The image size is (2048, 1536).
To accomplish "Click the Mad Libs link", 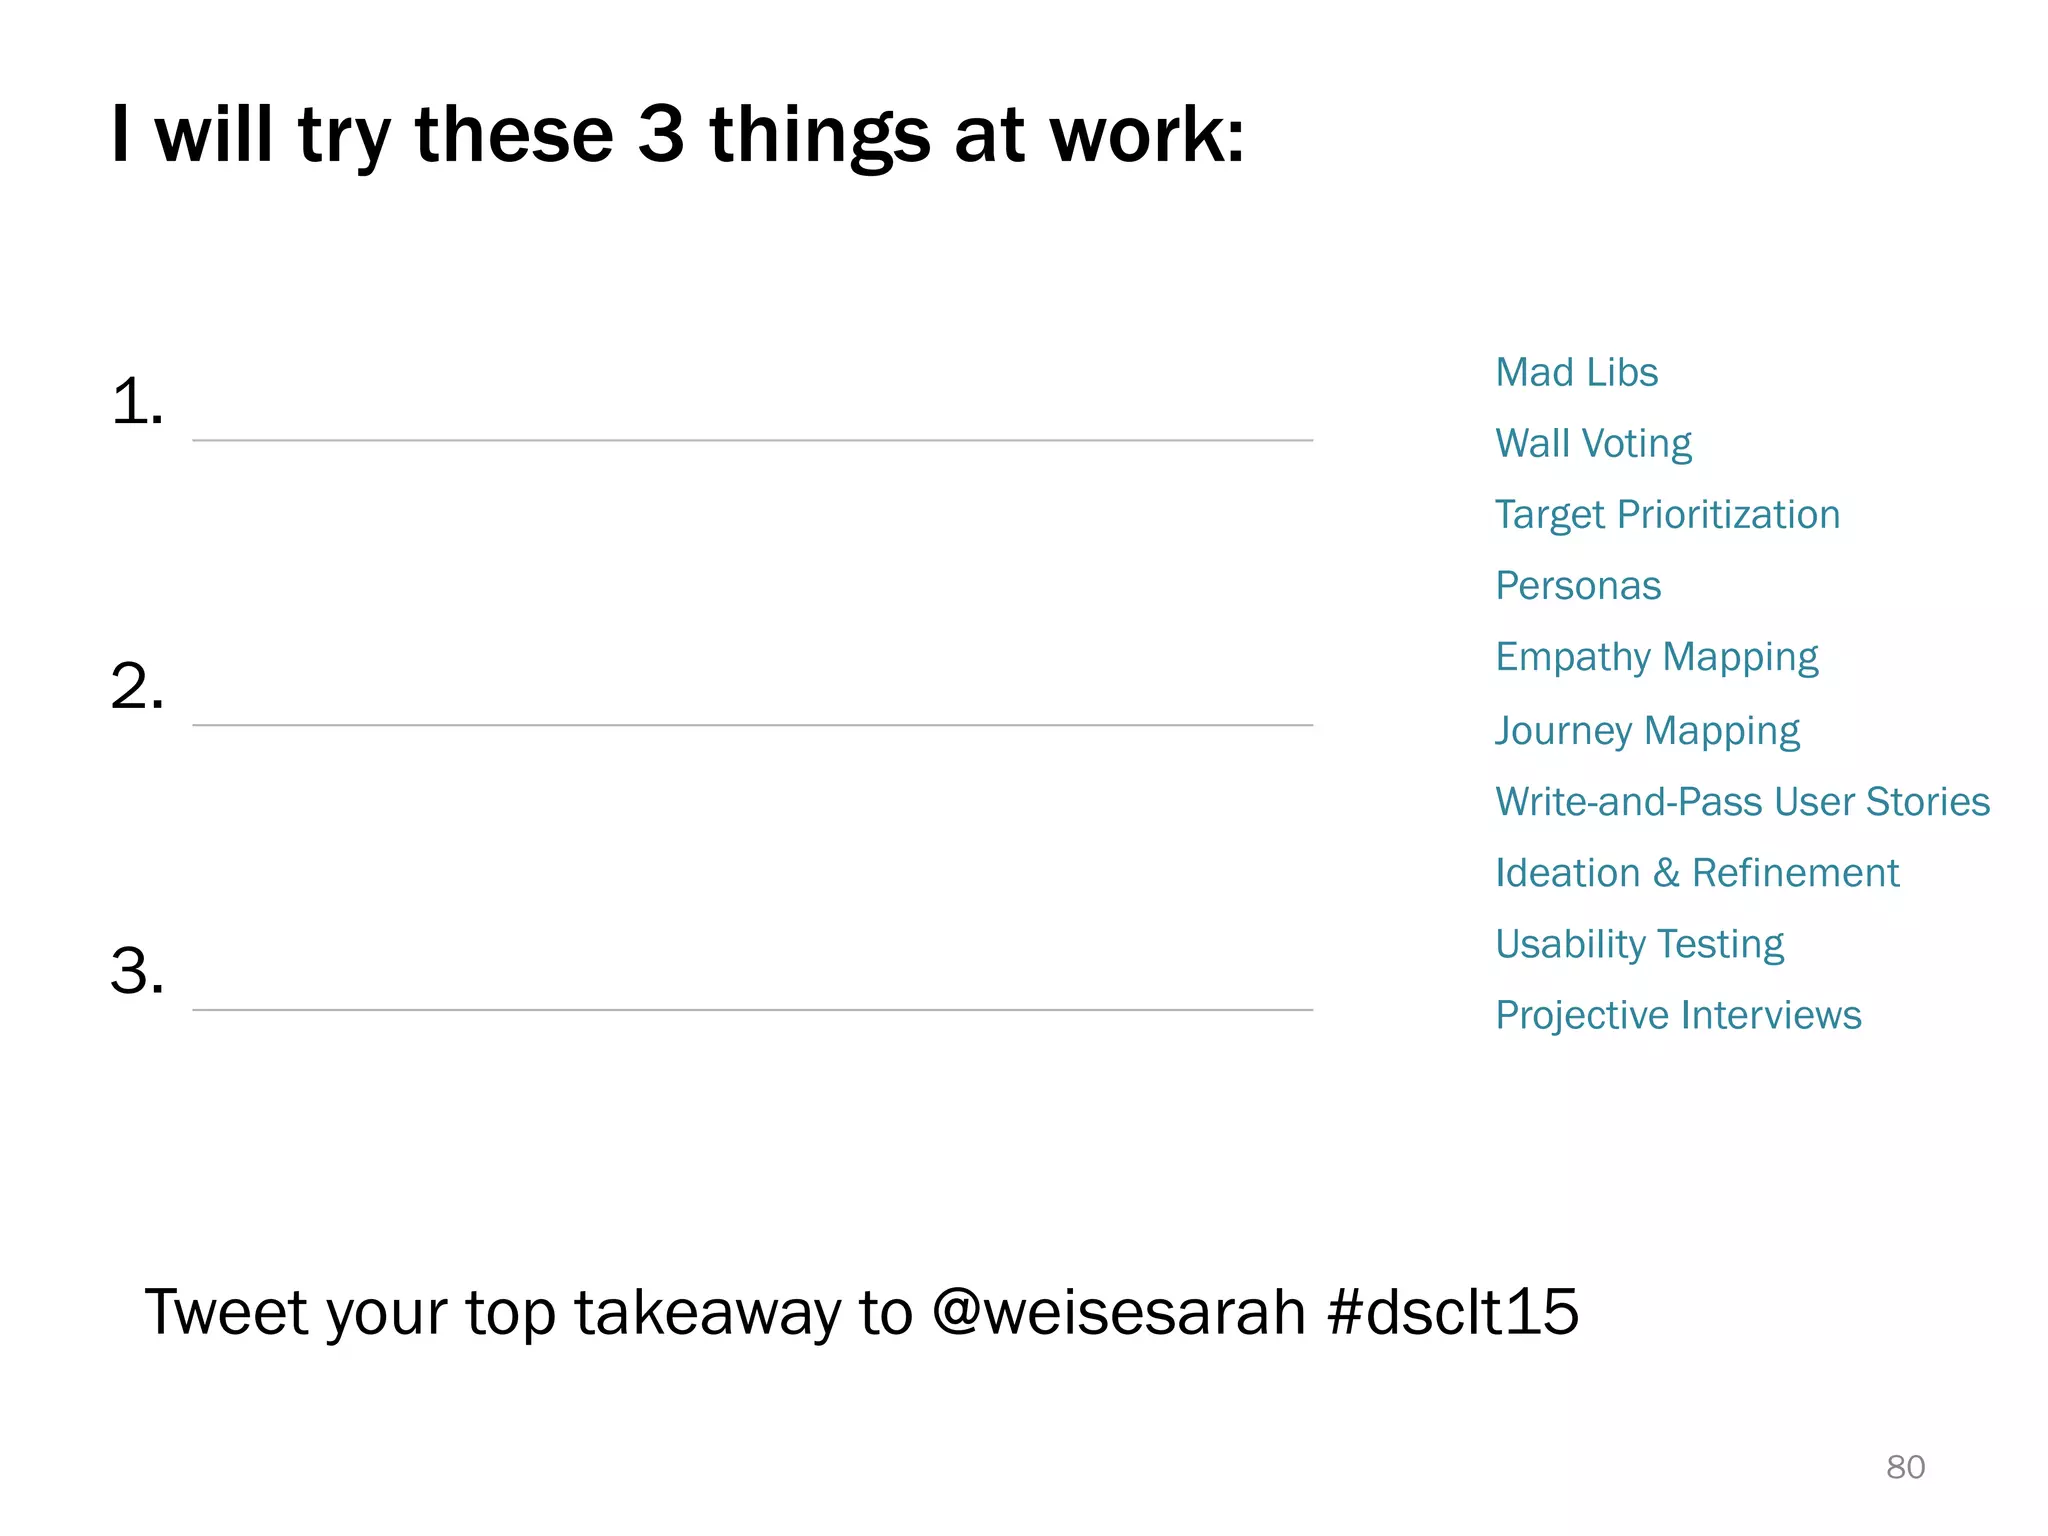I will coord(1576,372).
